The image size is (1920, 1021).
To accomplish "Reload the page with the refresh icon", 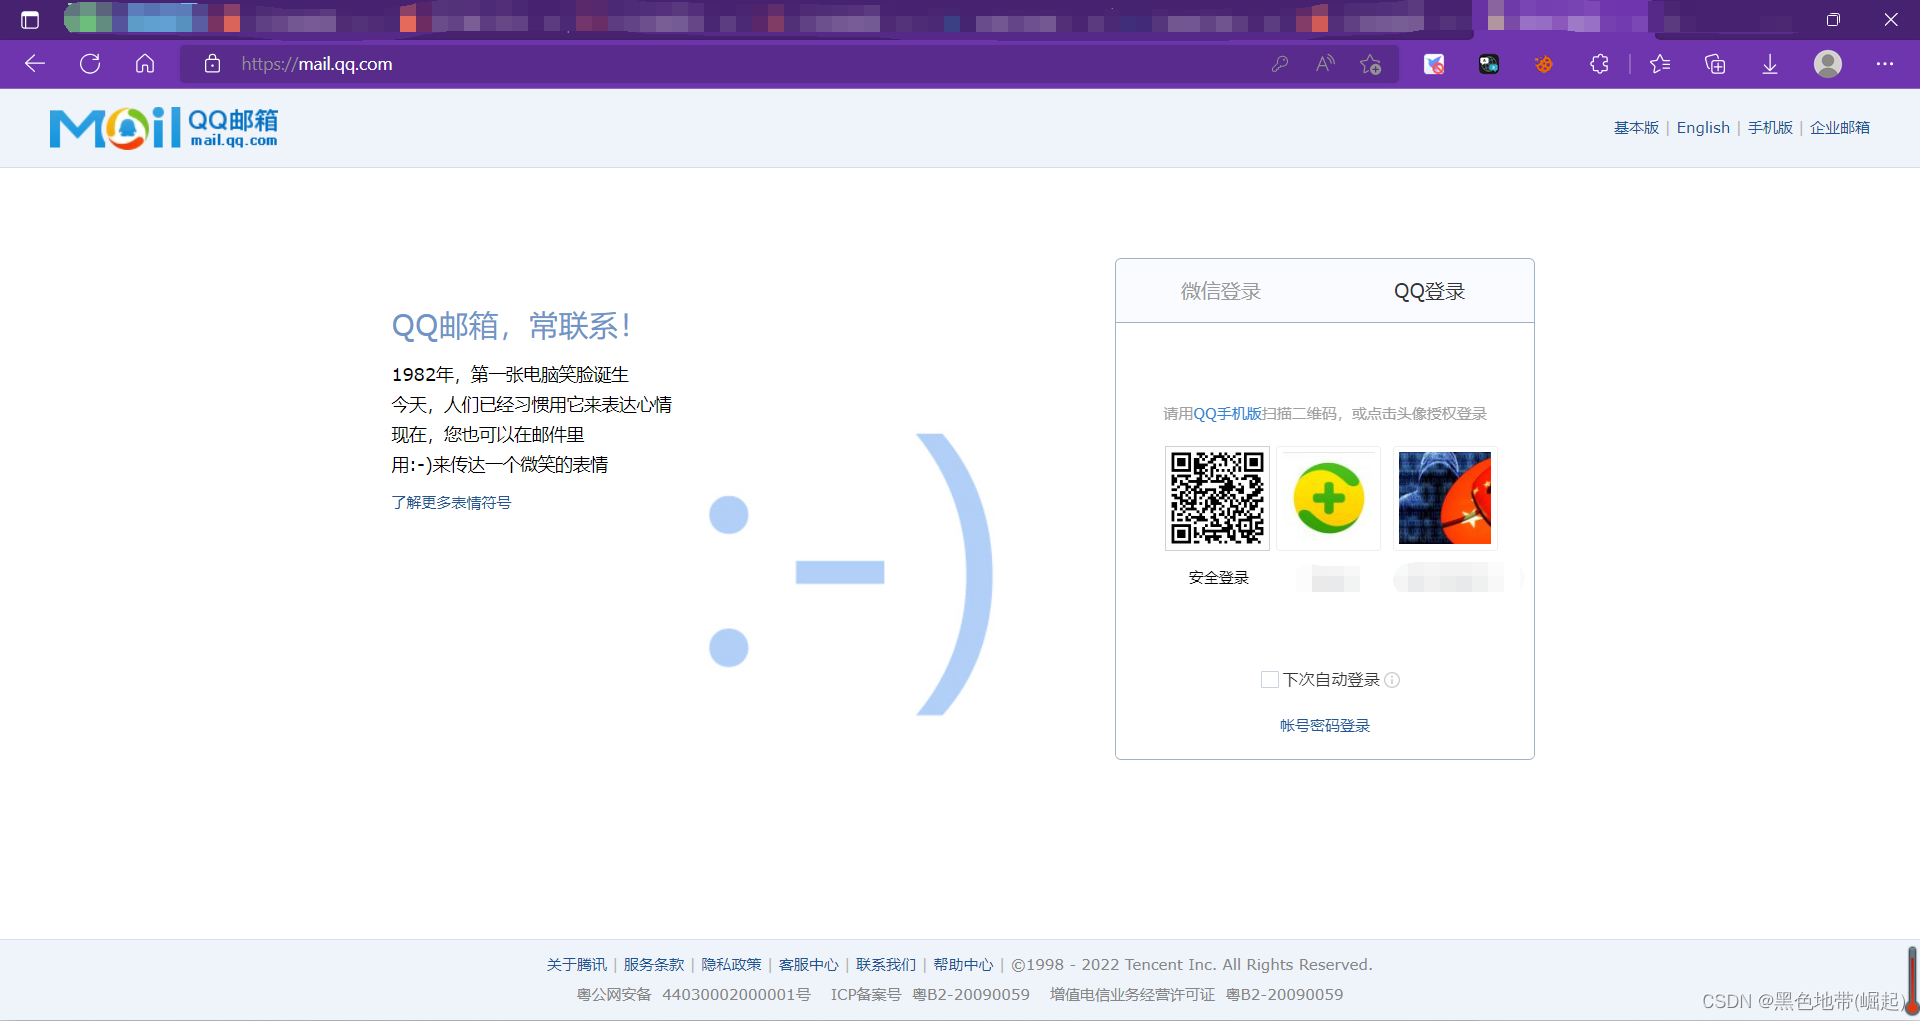I will tap(90, 64).
